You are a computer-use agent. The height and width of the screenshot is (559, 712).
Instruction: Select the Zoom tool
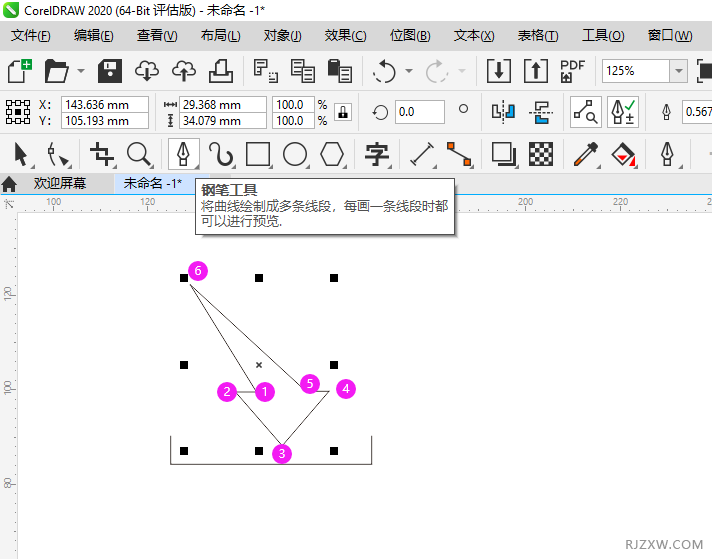click(139, 154)
